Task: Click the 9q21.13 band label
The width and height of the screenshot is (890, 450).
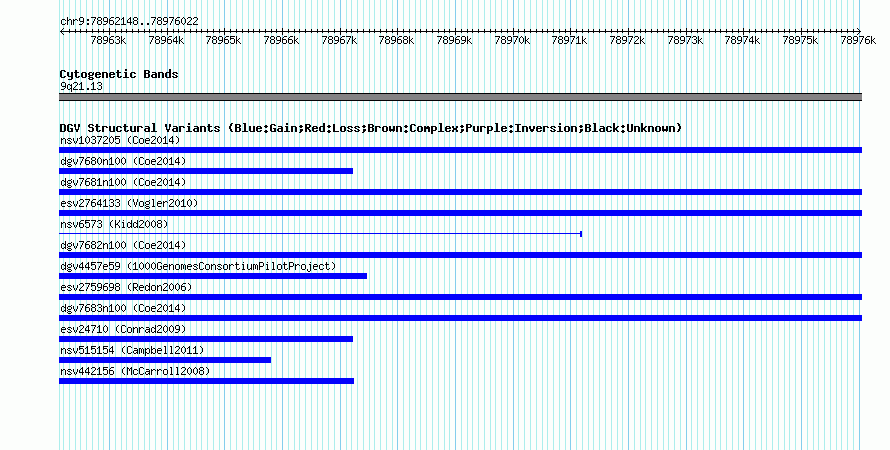Action: [81, 86]
